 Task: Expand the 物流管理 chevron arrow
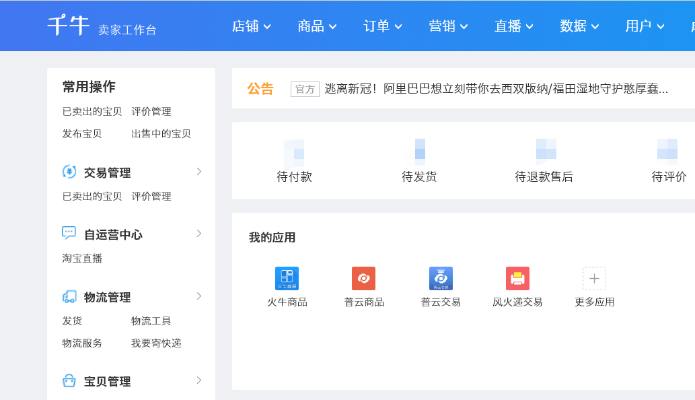[199, 297]
